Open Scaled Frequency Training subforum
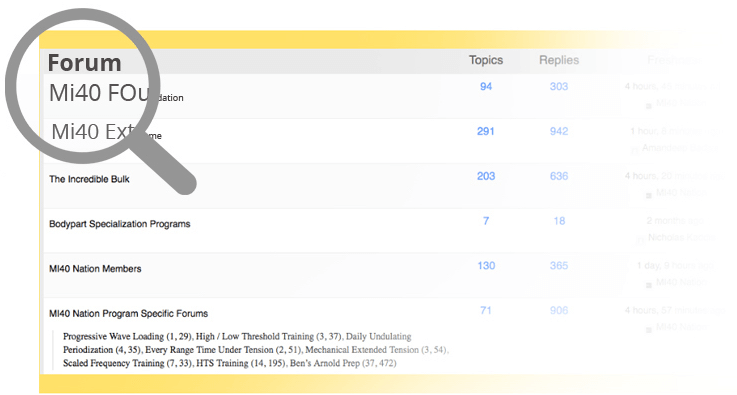 (113, 363)
